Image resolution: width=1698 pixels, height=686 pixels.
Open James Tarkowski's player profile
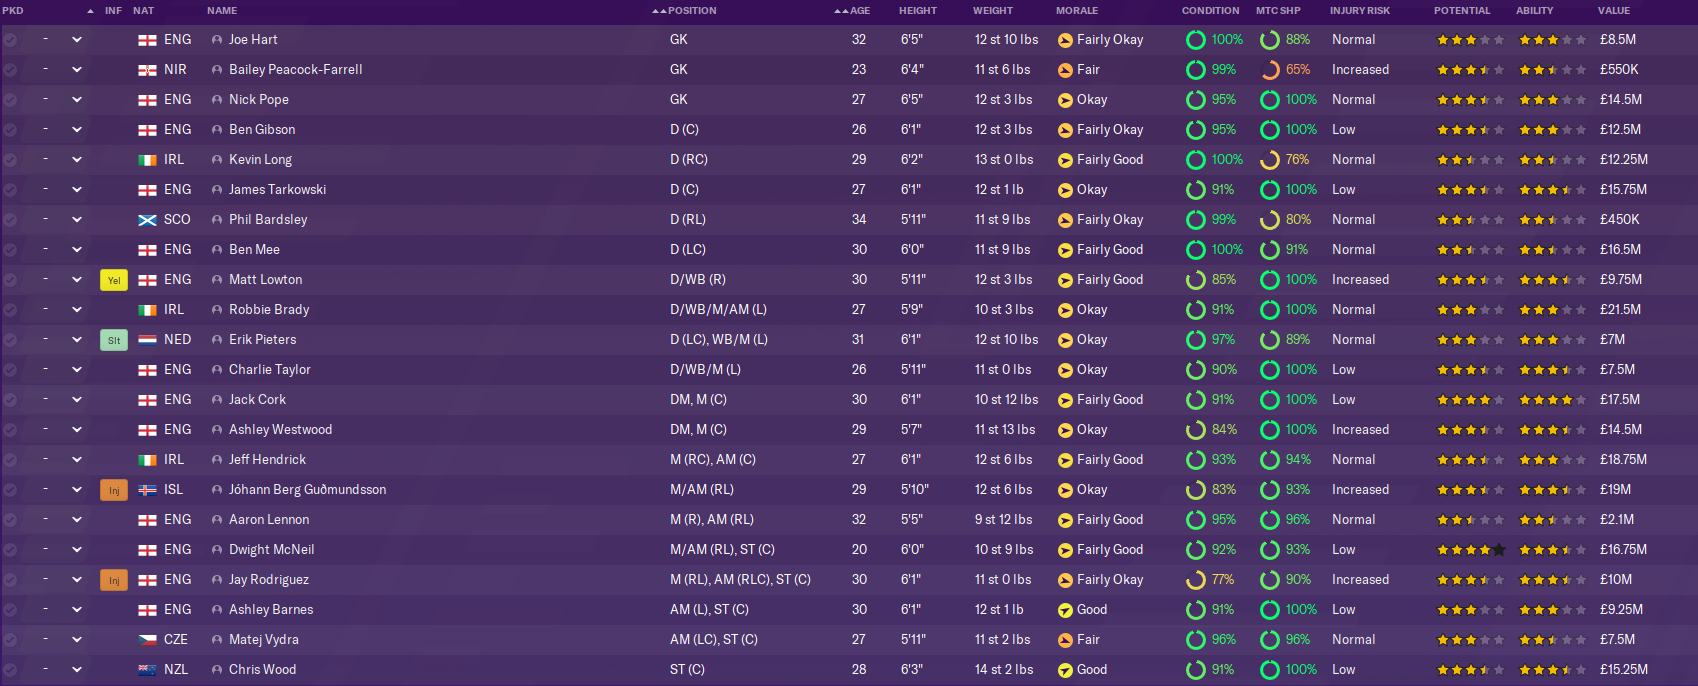[x=277, y=190]
